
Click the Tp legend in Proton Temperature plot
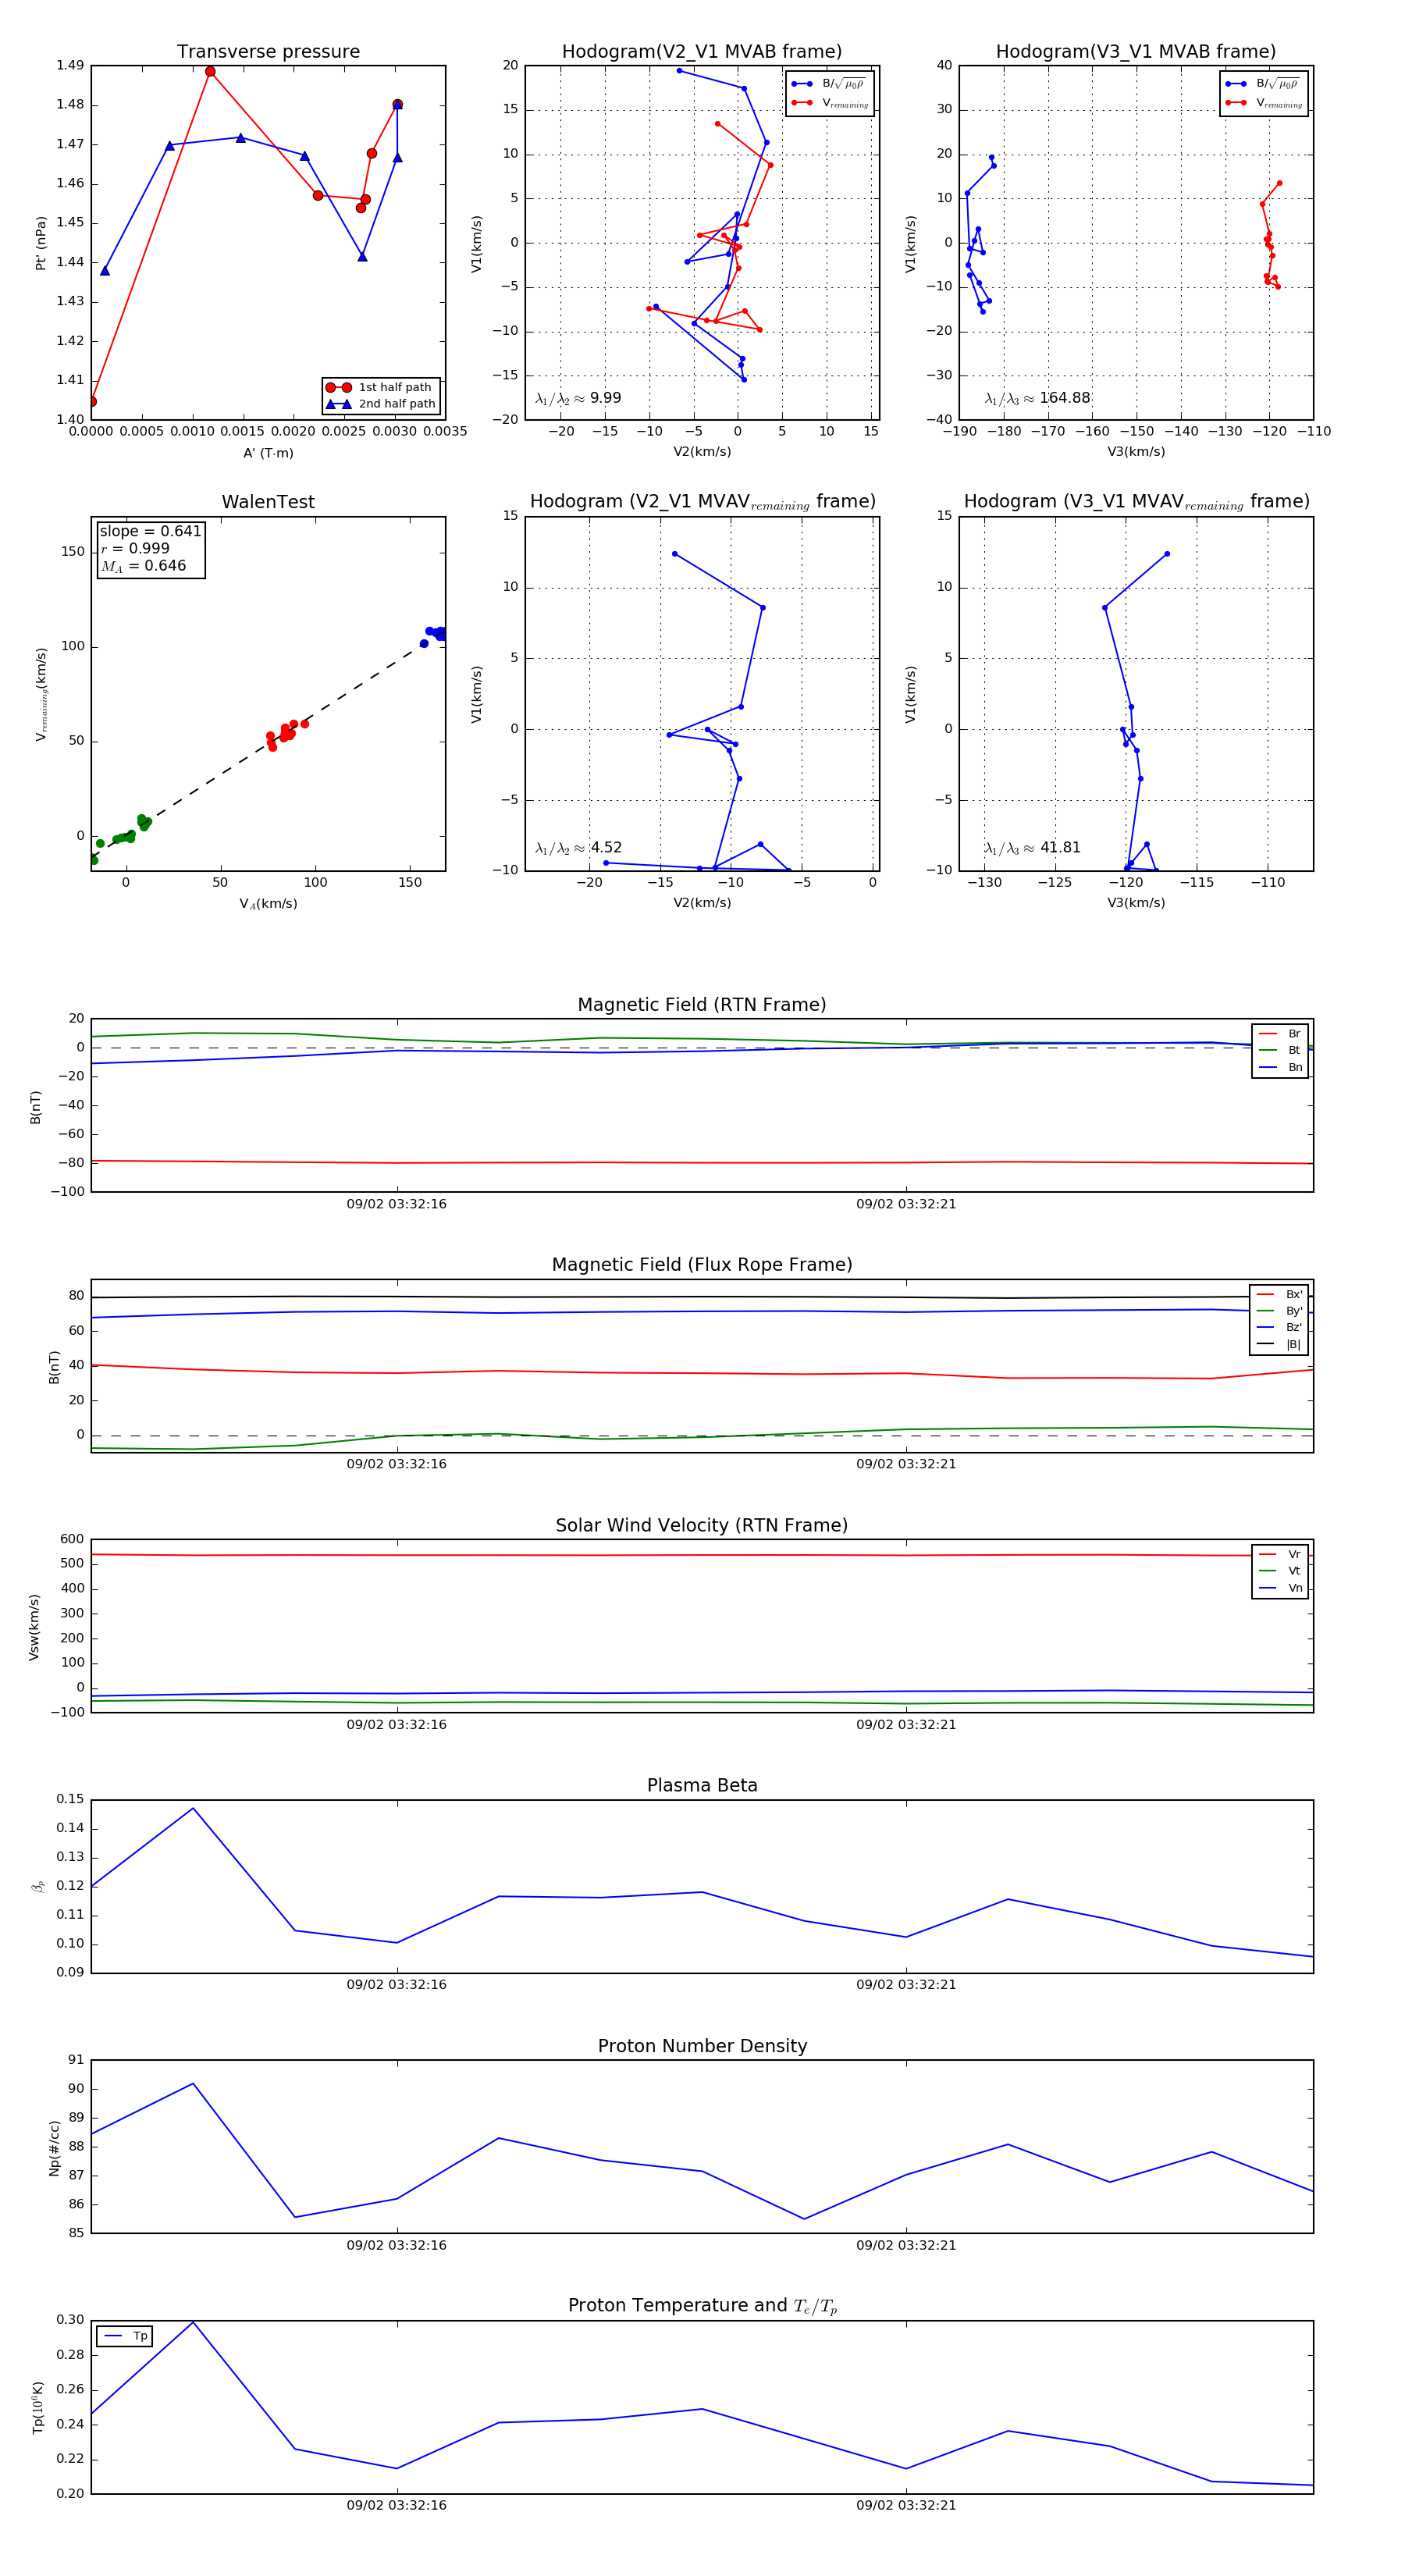tap(125, 2336)
